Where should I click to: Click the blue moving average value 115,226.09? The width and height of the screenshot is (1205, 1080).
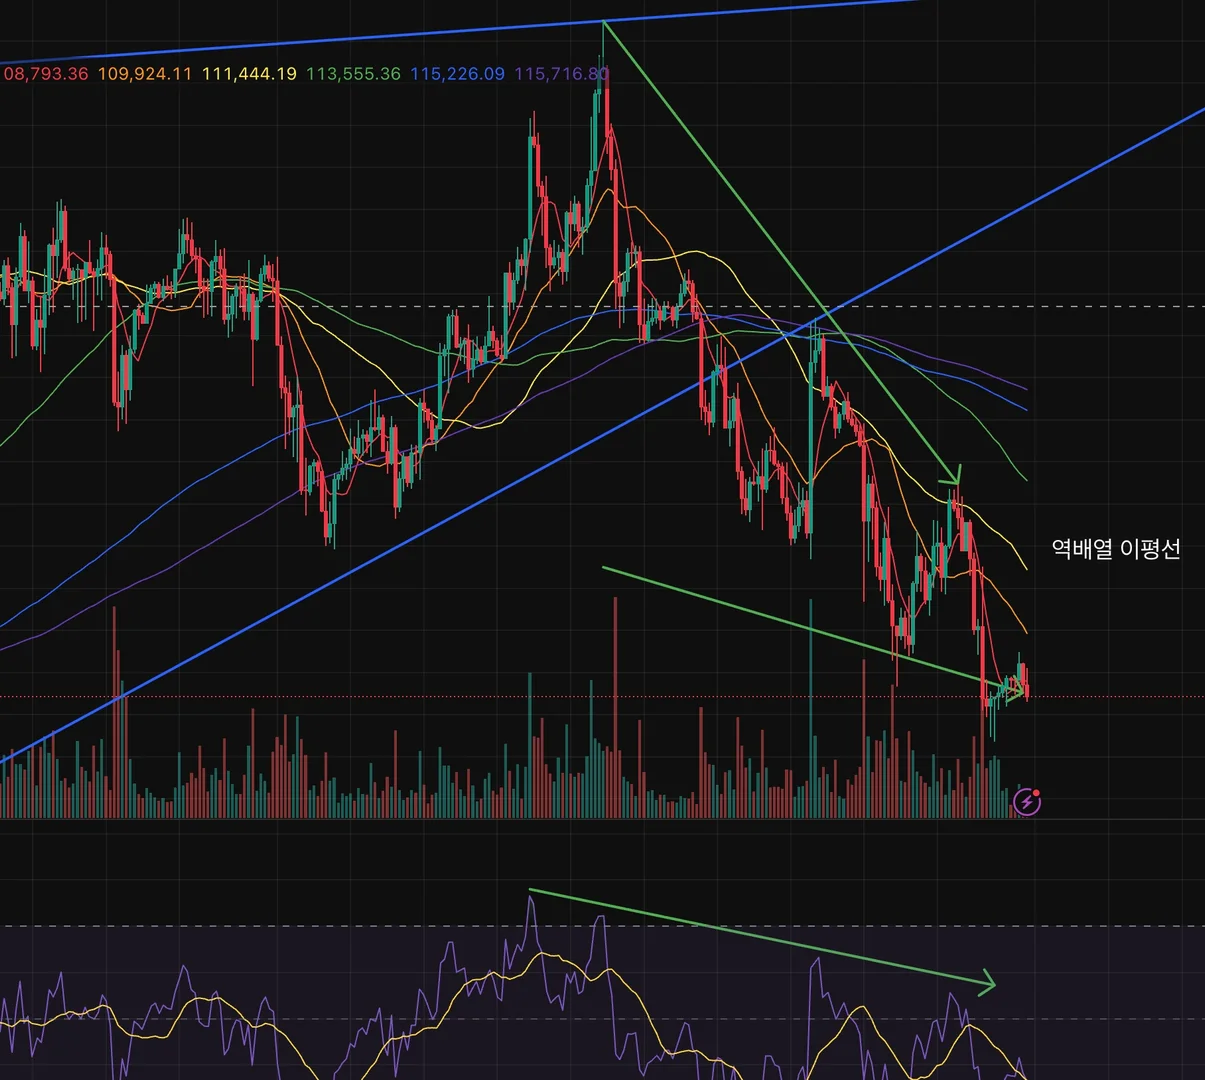457,74
